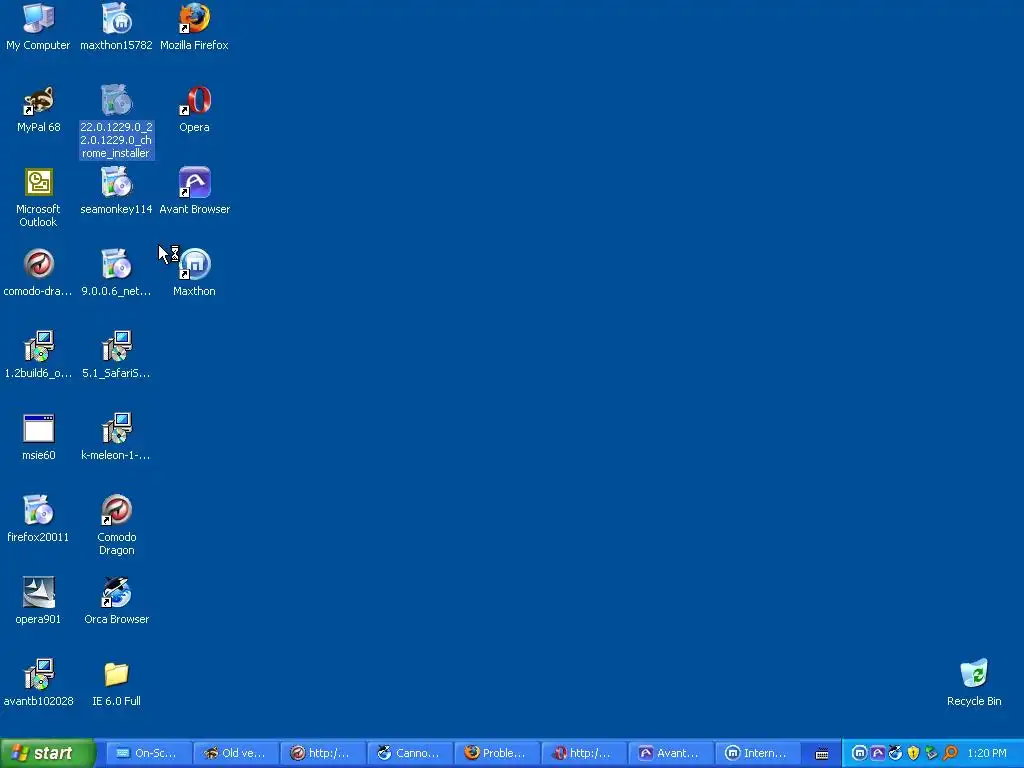Select the k-meleon-1-... setup icon

pos(116,437)
